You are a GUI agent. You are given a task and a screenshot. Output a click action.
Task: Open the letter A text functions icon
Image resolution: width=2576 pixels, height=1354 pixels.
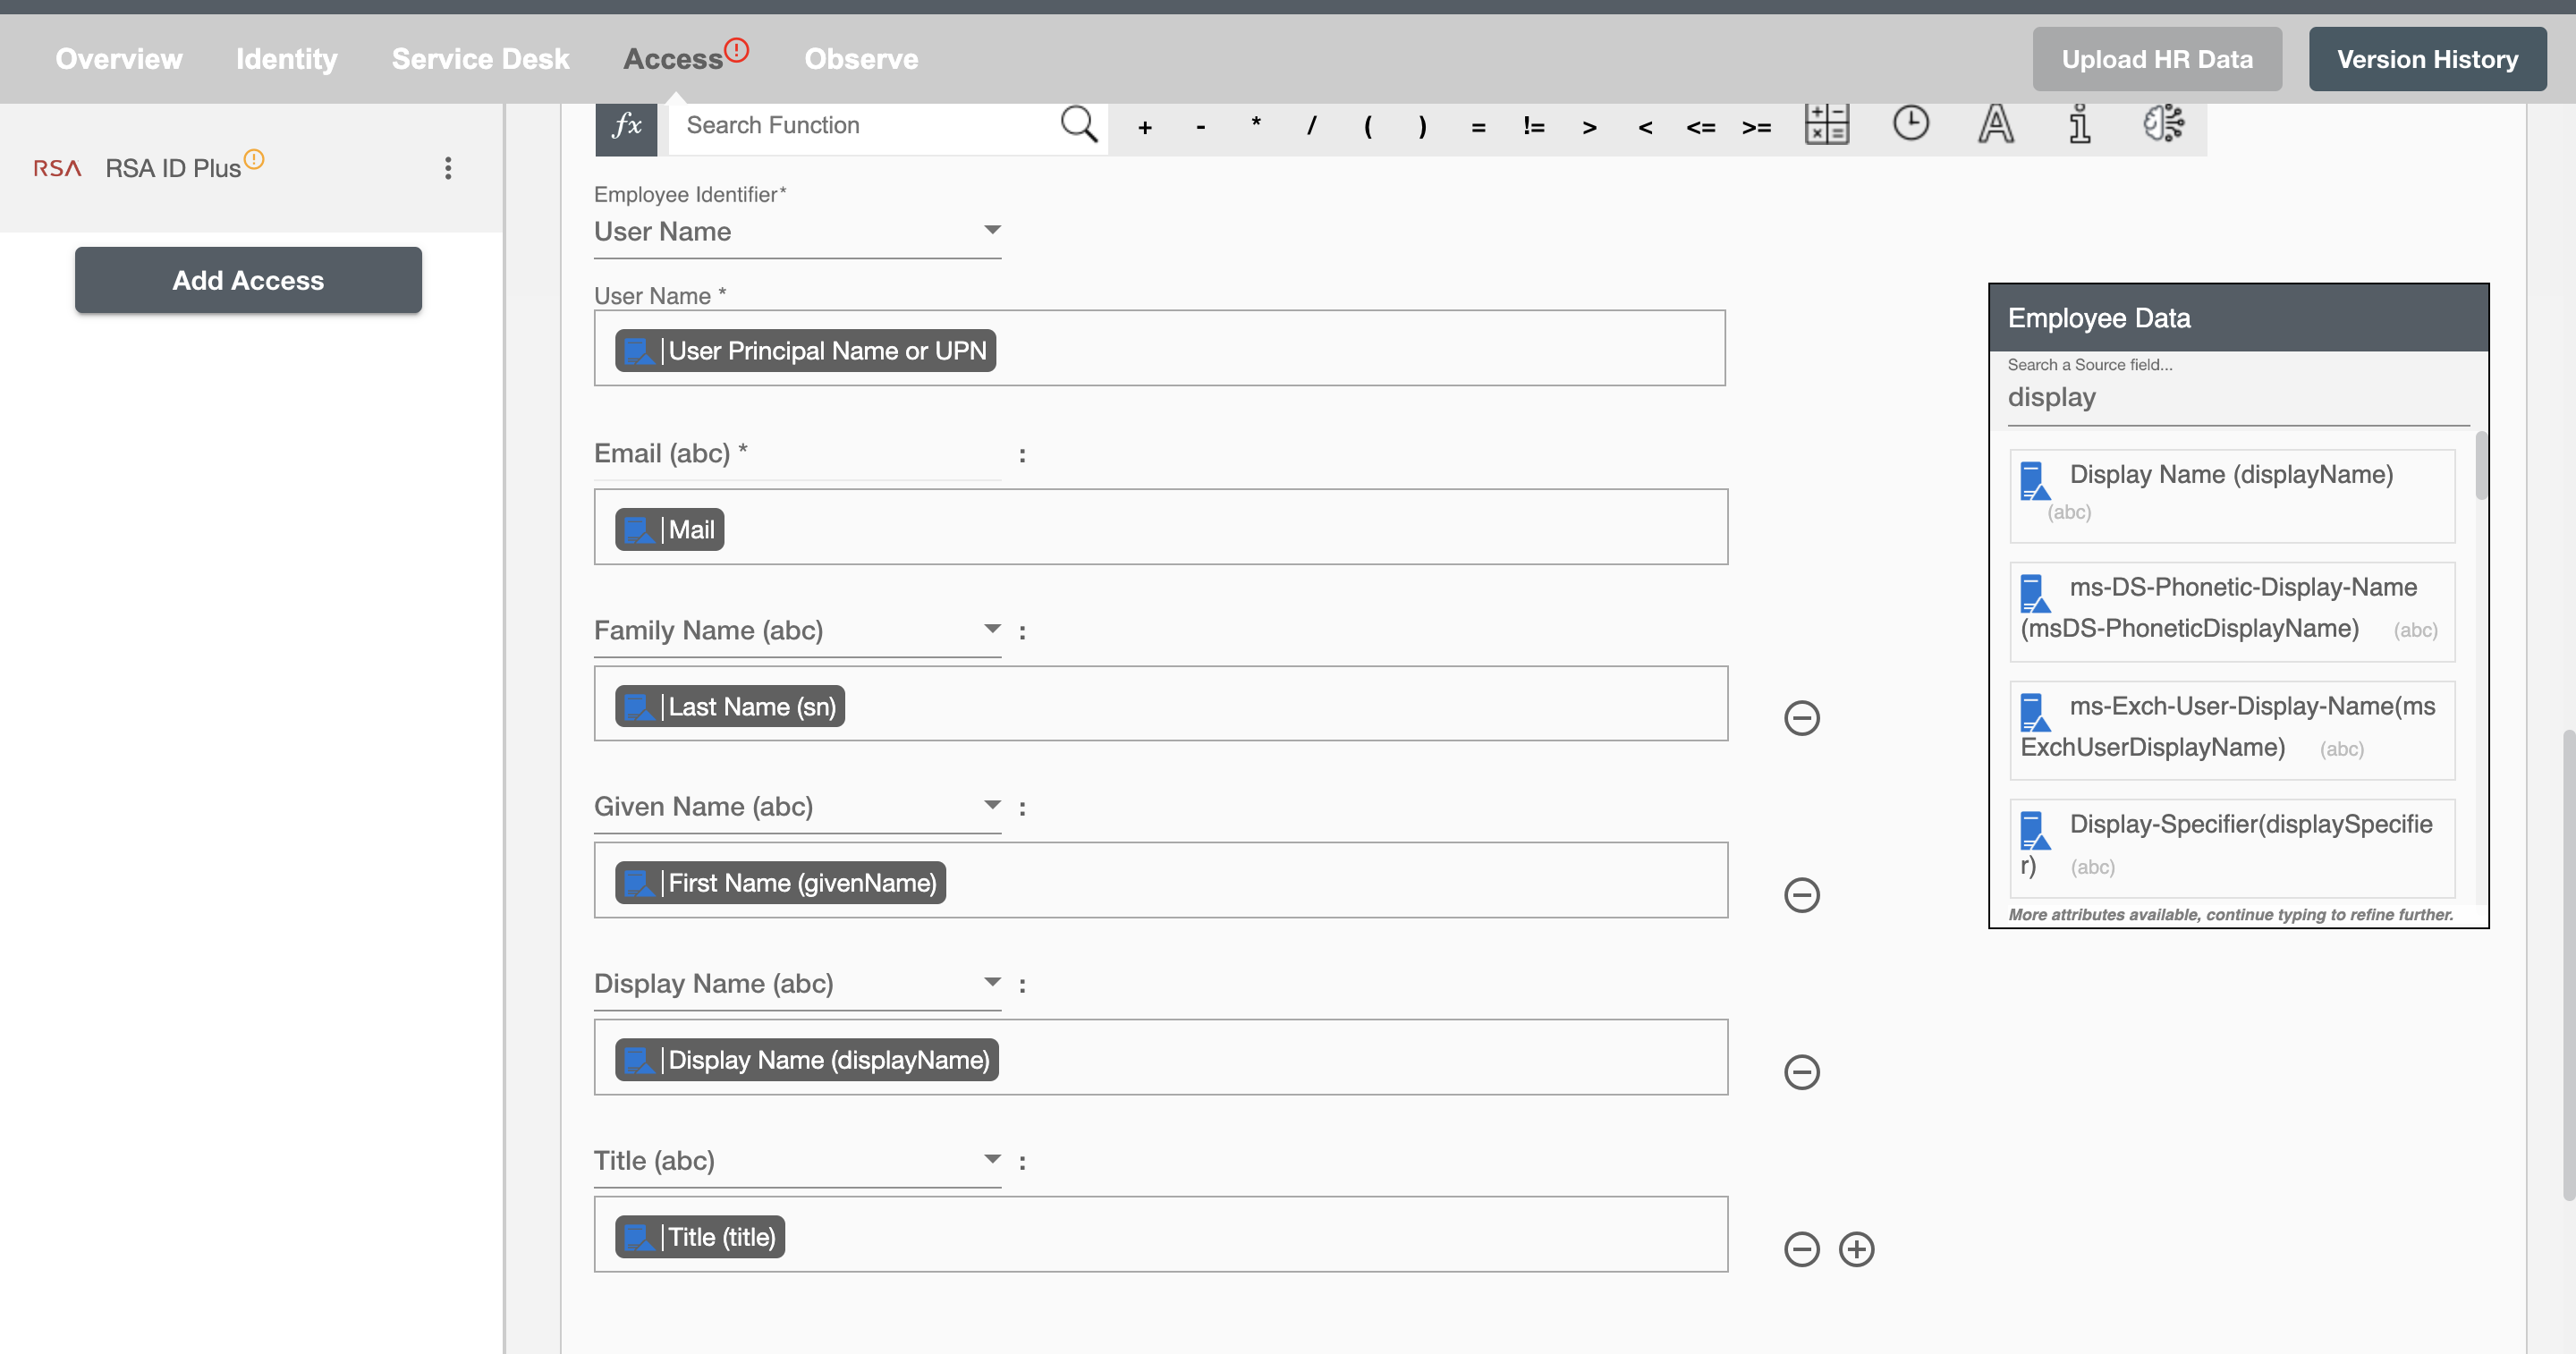click(1996, 124)
